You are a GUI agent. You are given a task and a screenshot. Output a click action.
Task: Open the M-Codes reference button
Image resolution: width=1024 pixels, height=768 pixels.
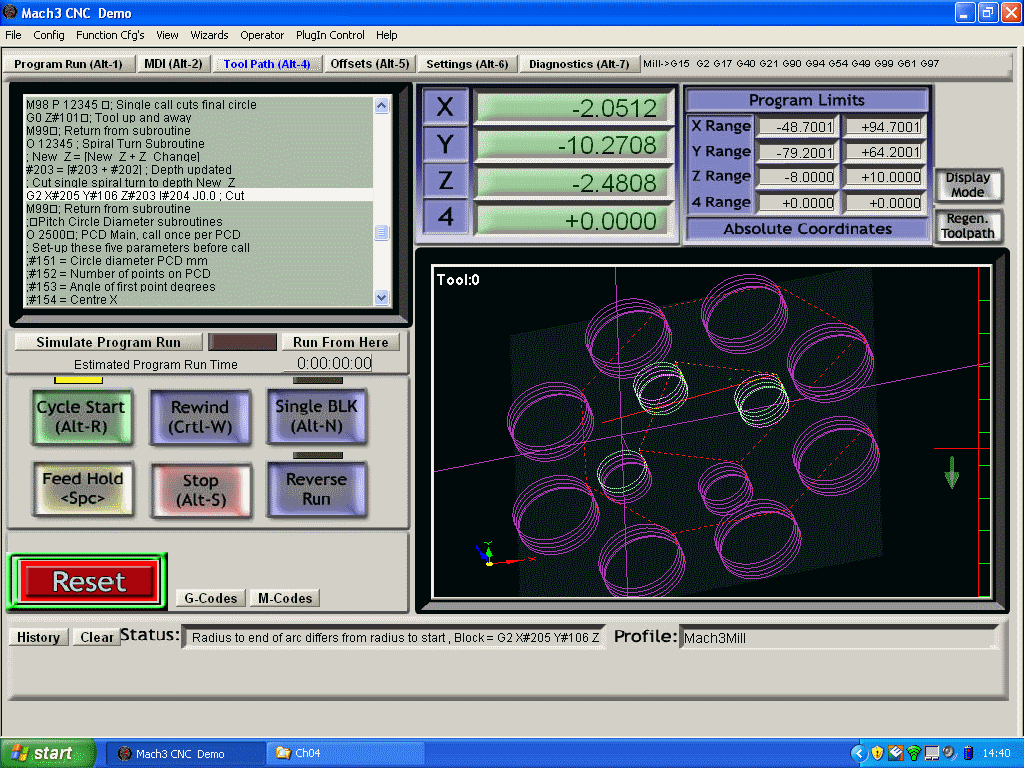tap(285, 598)
